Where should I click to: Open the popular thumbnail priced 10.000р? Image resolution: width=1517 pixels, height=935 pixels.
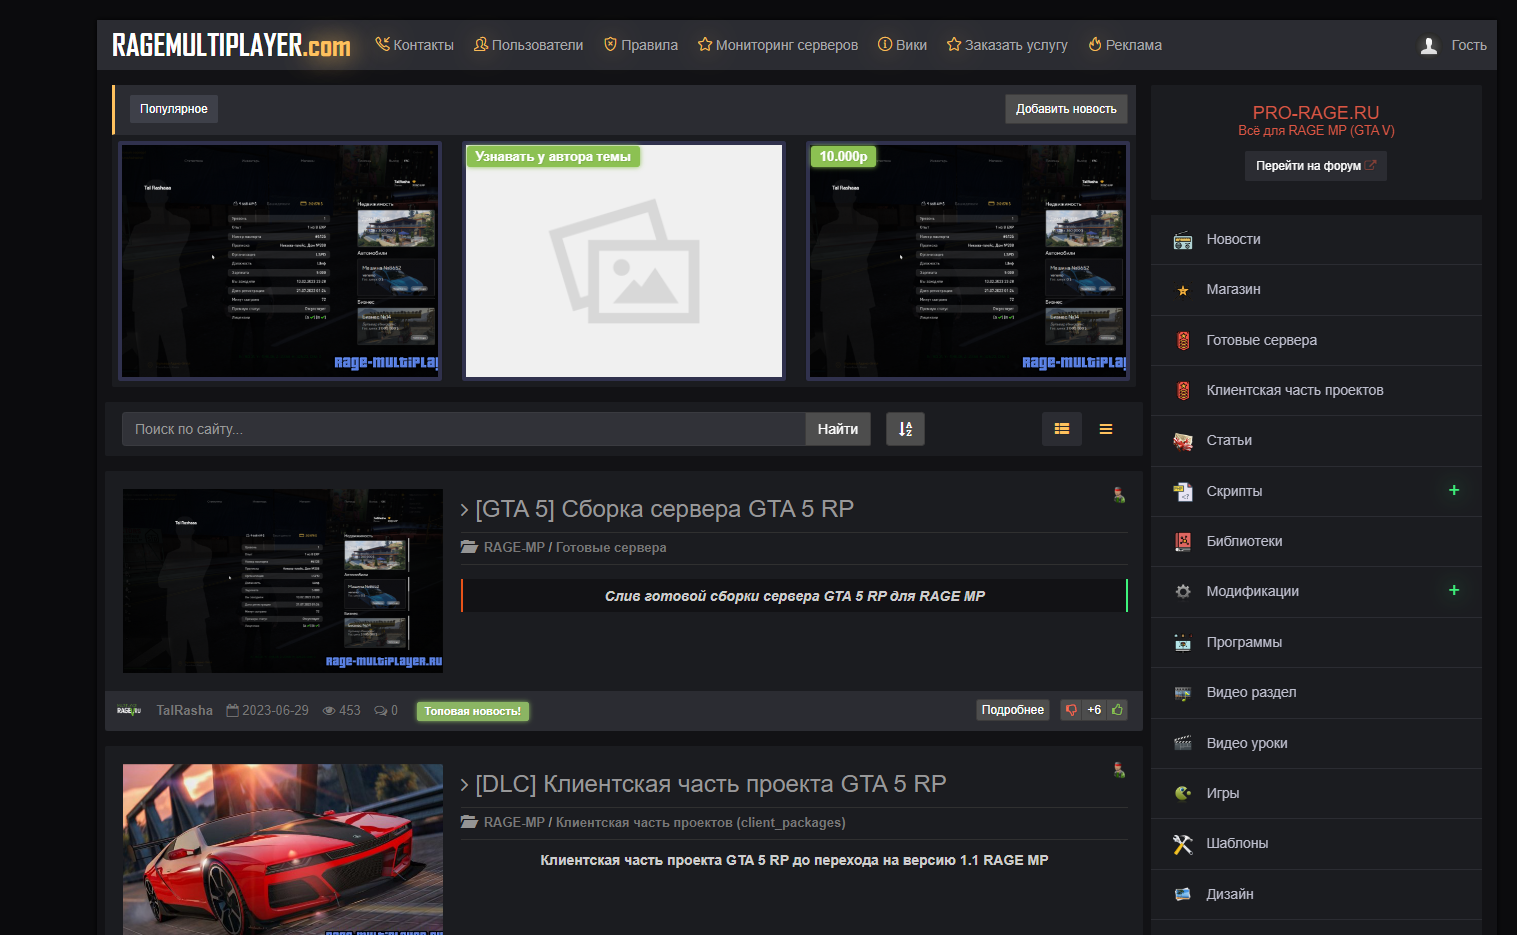[x=968, y=261]
